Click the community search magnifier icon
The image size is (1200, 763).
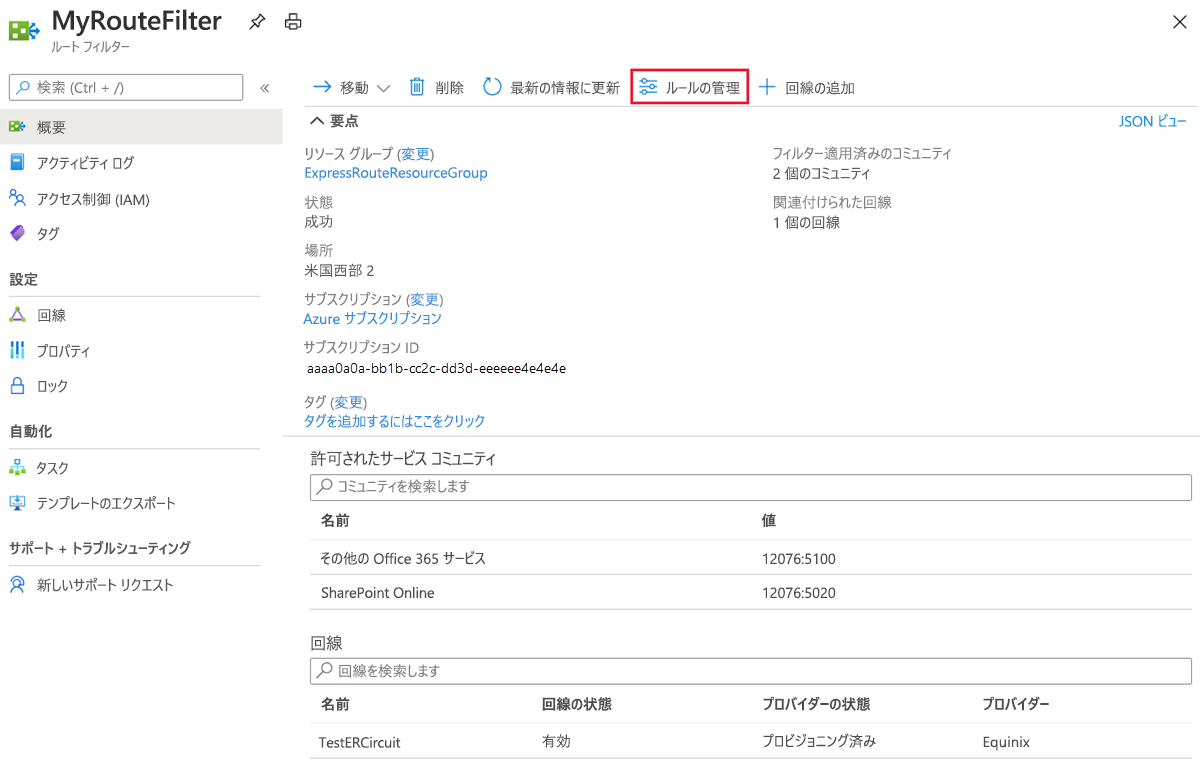[x=325, y=487]
